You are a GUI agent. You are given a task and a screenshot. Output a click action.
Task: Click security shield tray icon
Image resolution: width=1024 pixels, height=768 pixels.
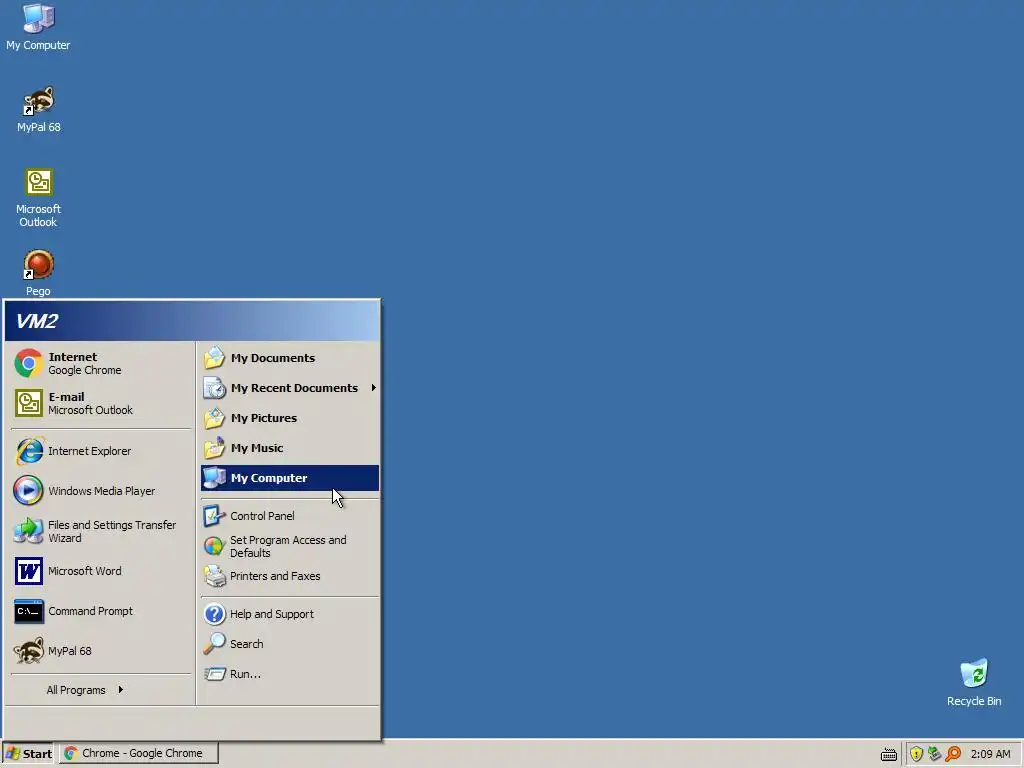click(916, 754)
